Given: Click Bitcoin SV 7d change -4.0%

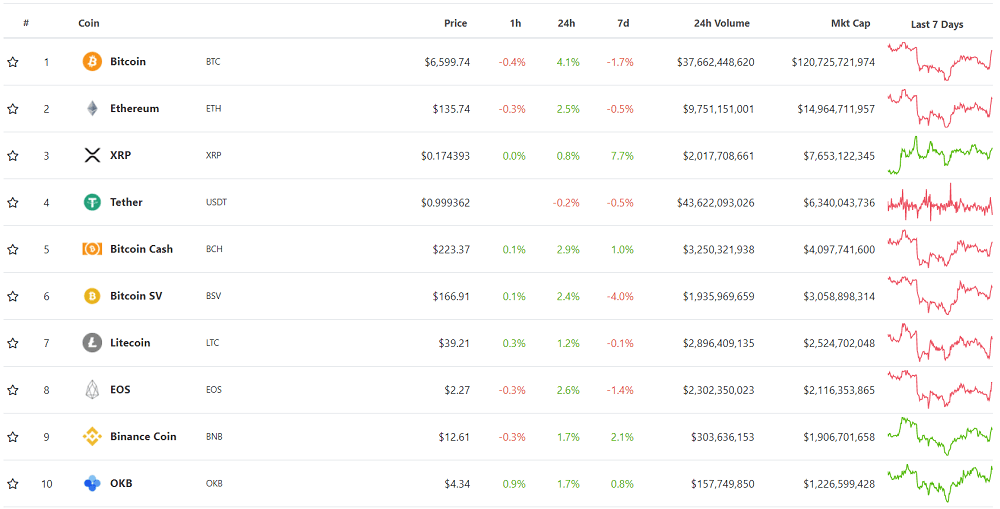Looking at the screenshot, I should 621,297.
